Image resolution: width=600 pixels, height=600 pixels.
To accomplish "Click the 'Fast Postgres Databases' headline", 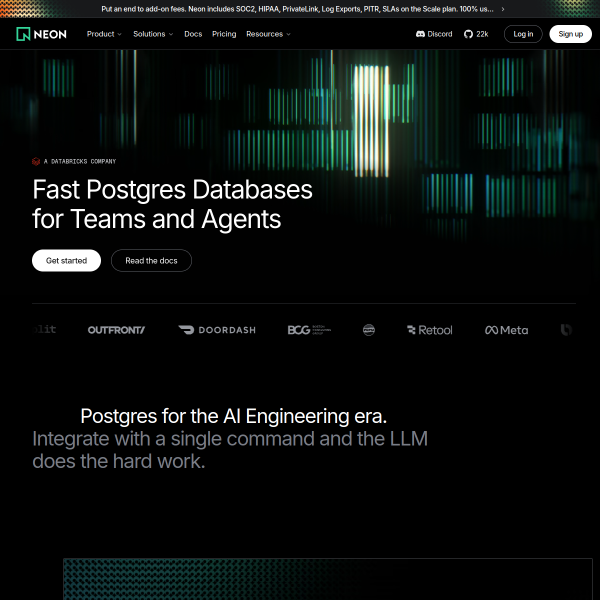I will point(172,189).
